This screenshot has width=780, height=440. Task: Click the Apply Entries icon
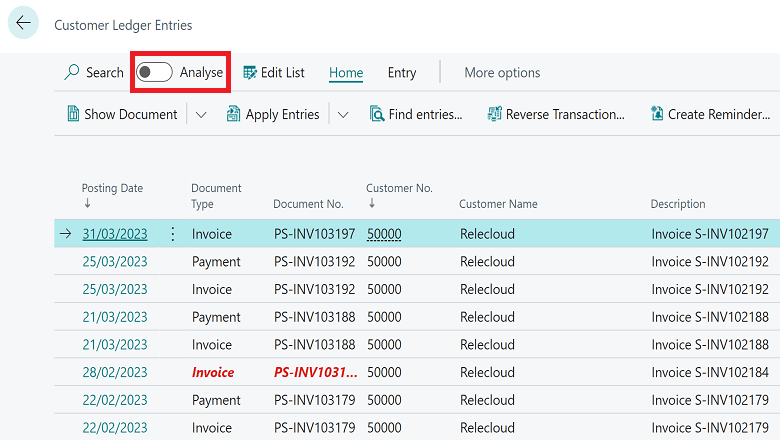(x=233, y=114)
